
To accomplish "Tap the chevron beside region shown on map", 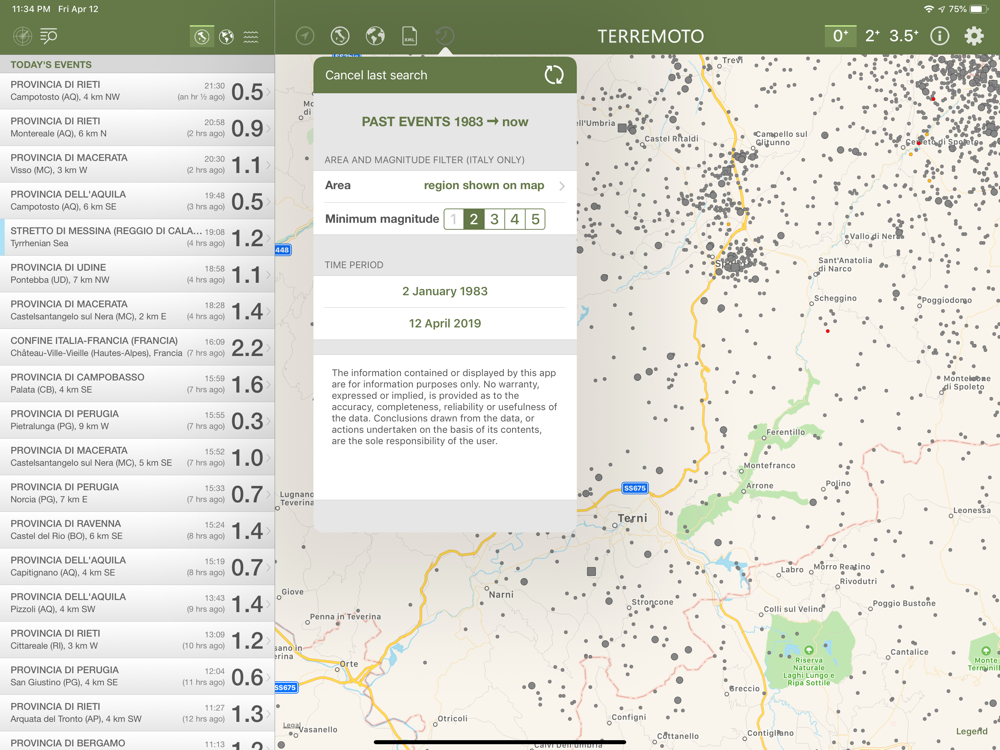I will (x=562, y=186).
